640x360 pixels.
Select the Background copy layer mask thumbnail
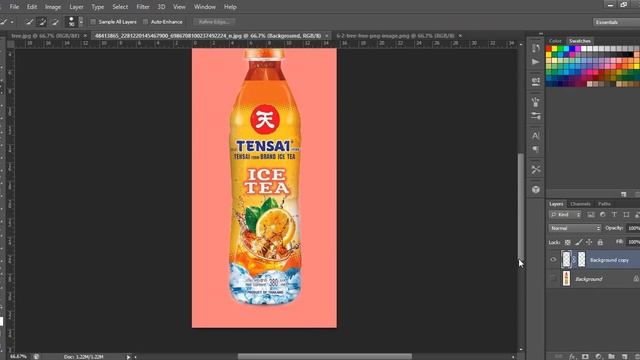[x=582, y=260]
